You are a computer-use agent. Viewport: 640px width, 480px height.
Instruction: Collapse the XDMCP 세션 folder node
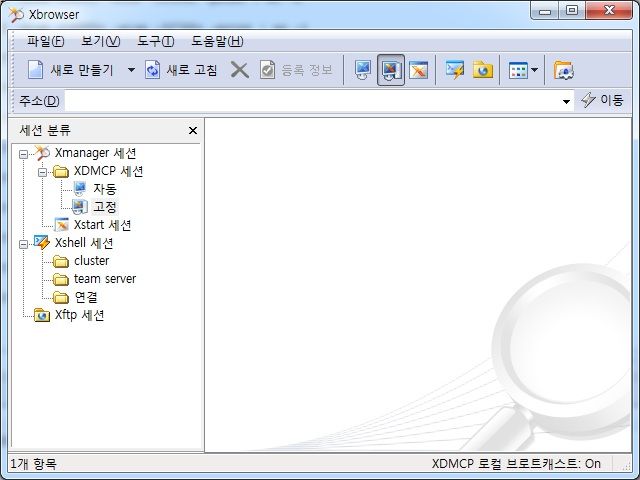coord(42,172)
